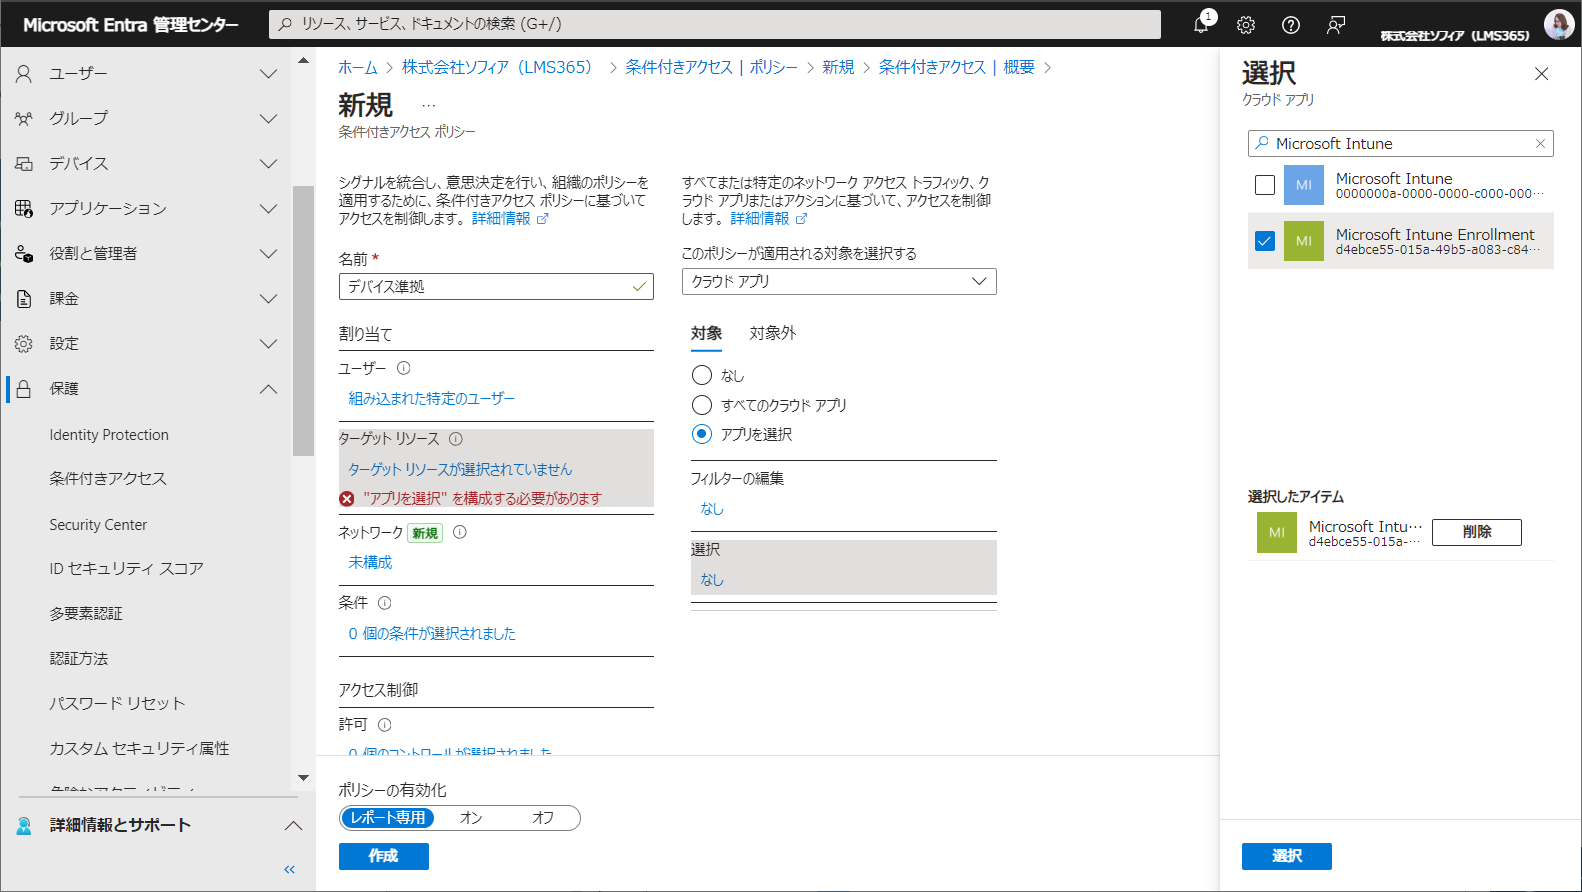Click the ユーザー person icon in sidebar

[x=24, y=74]
